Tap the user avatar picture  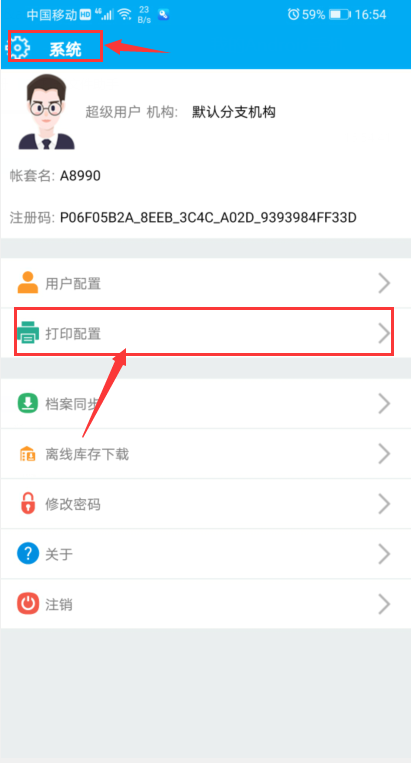pyautogui.click(x=46, y=112)
